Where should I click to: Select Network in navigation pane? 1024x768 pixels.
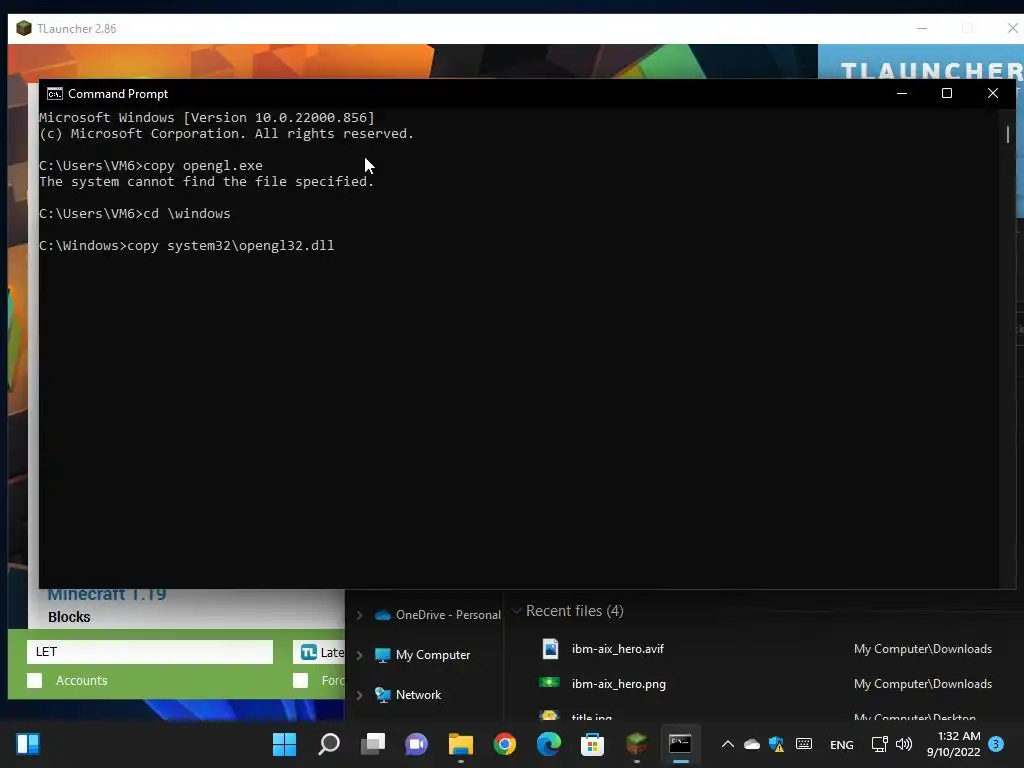[x=408, y=695]
